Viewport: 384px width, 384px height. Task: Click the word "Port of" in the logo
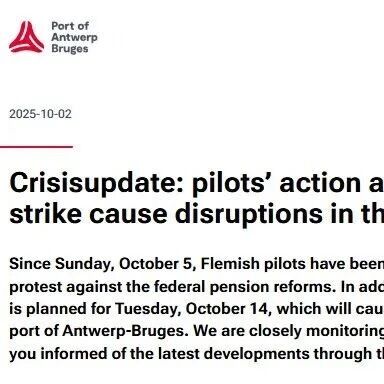70,26
